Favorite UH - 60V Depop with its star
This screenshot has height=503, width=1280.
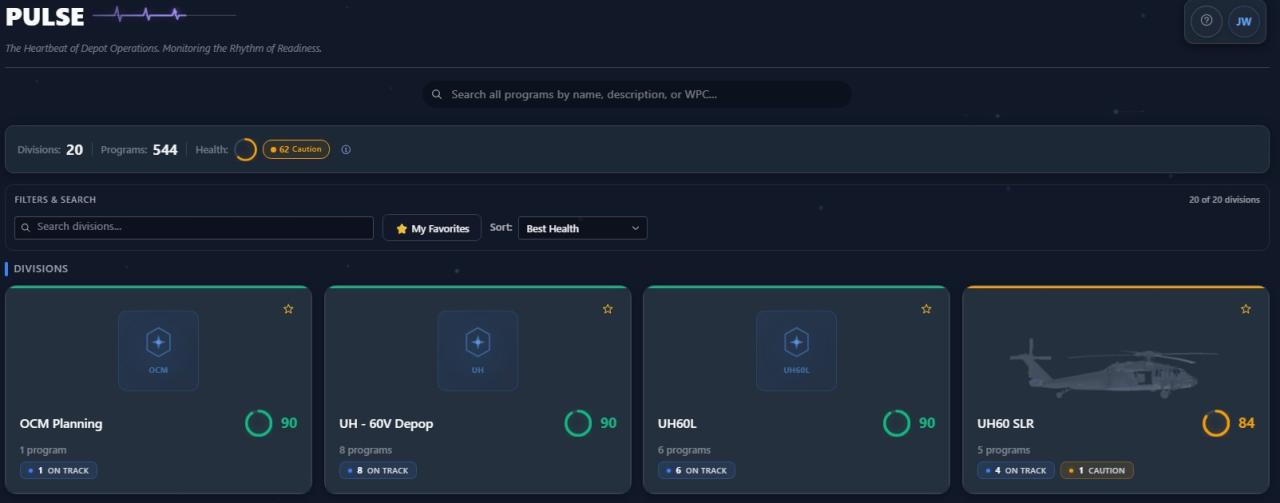click(607, 309)
